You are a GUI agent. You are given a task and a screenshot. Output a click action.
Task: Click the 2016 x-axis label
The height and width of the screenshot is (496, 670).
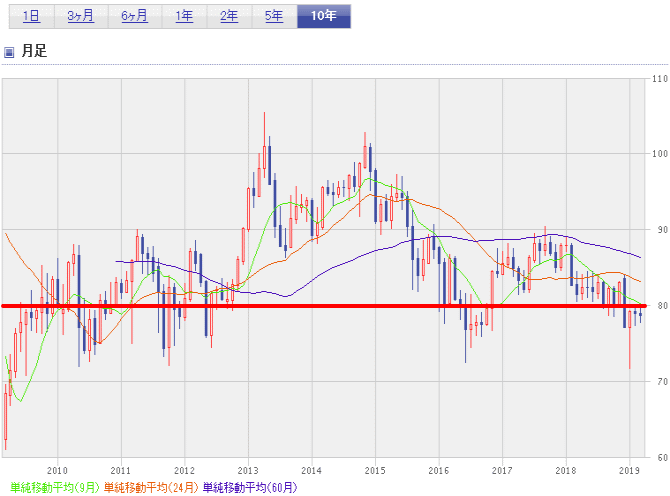point(439,470)
